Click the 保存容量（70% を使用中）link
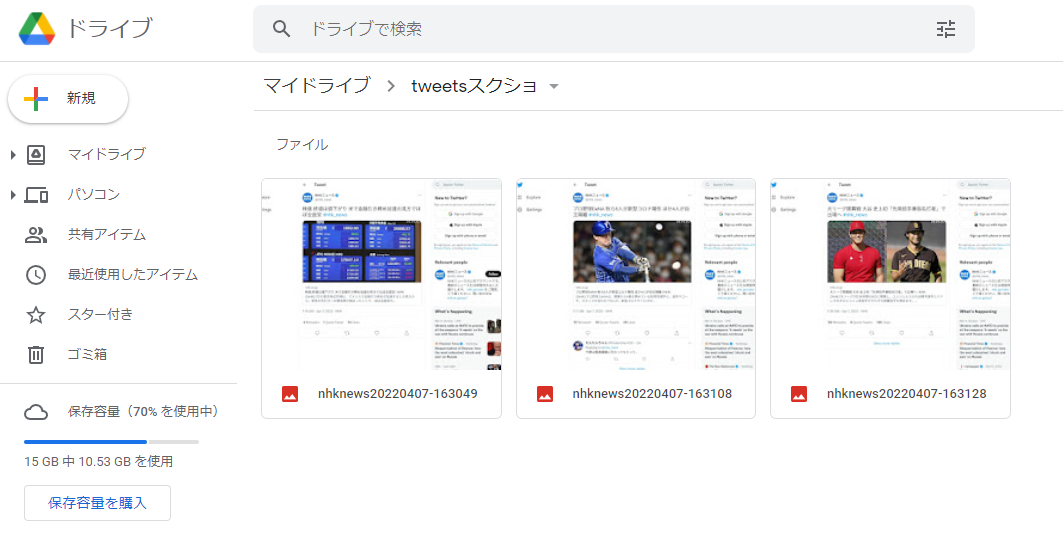Screen dimensions: 1063x546 (x=144, y=412)
